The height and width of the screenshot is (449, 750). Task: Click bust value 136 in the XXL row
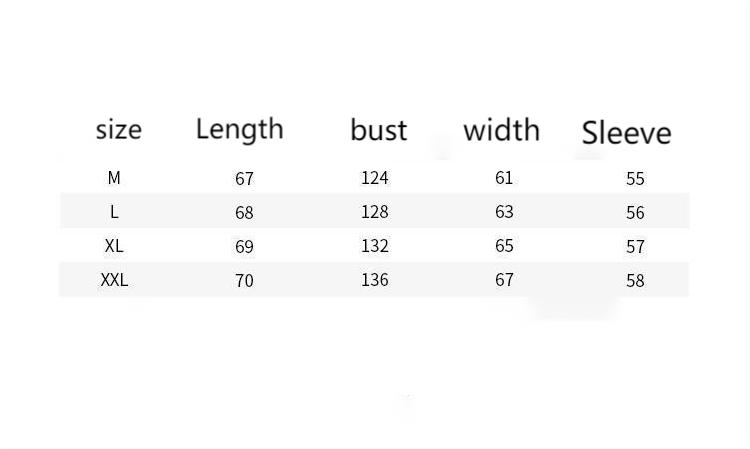click(374, 280)
